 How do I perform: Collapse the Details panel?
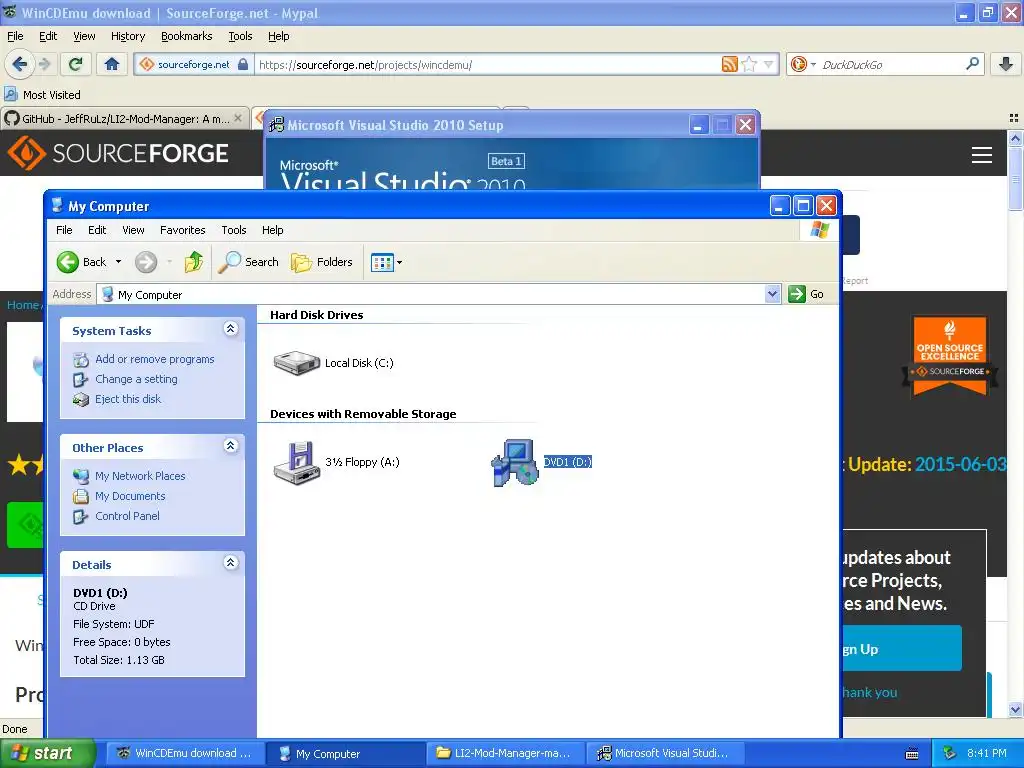click(231, 562)
